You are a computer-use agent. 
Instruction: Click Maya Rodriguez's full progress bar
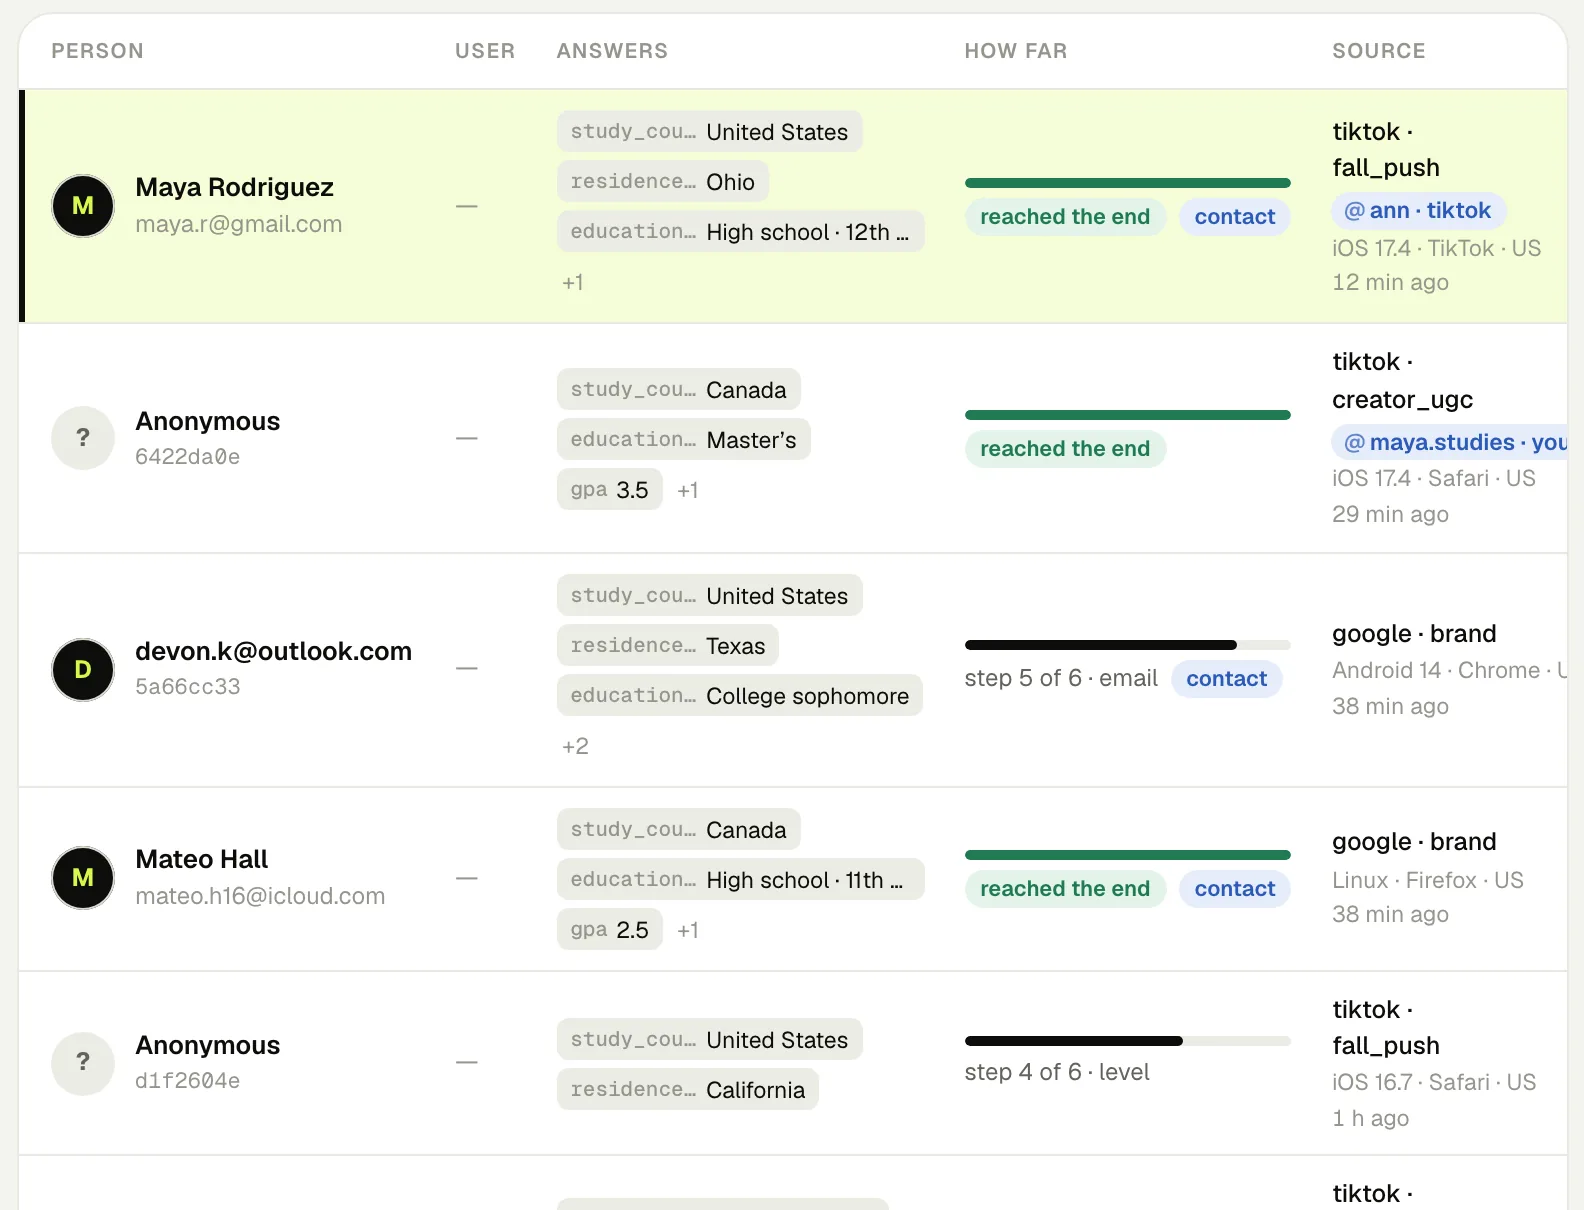point(1128,183)
